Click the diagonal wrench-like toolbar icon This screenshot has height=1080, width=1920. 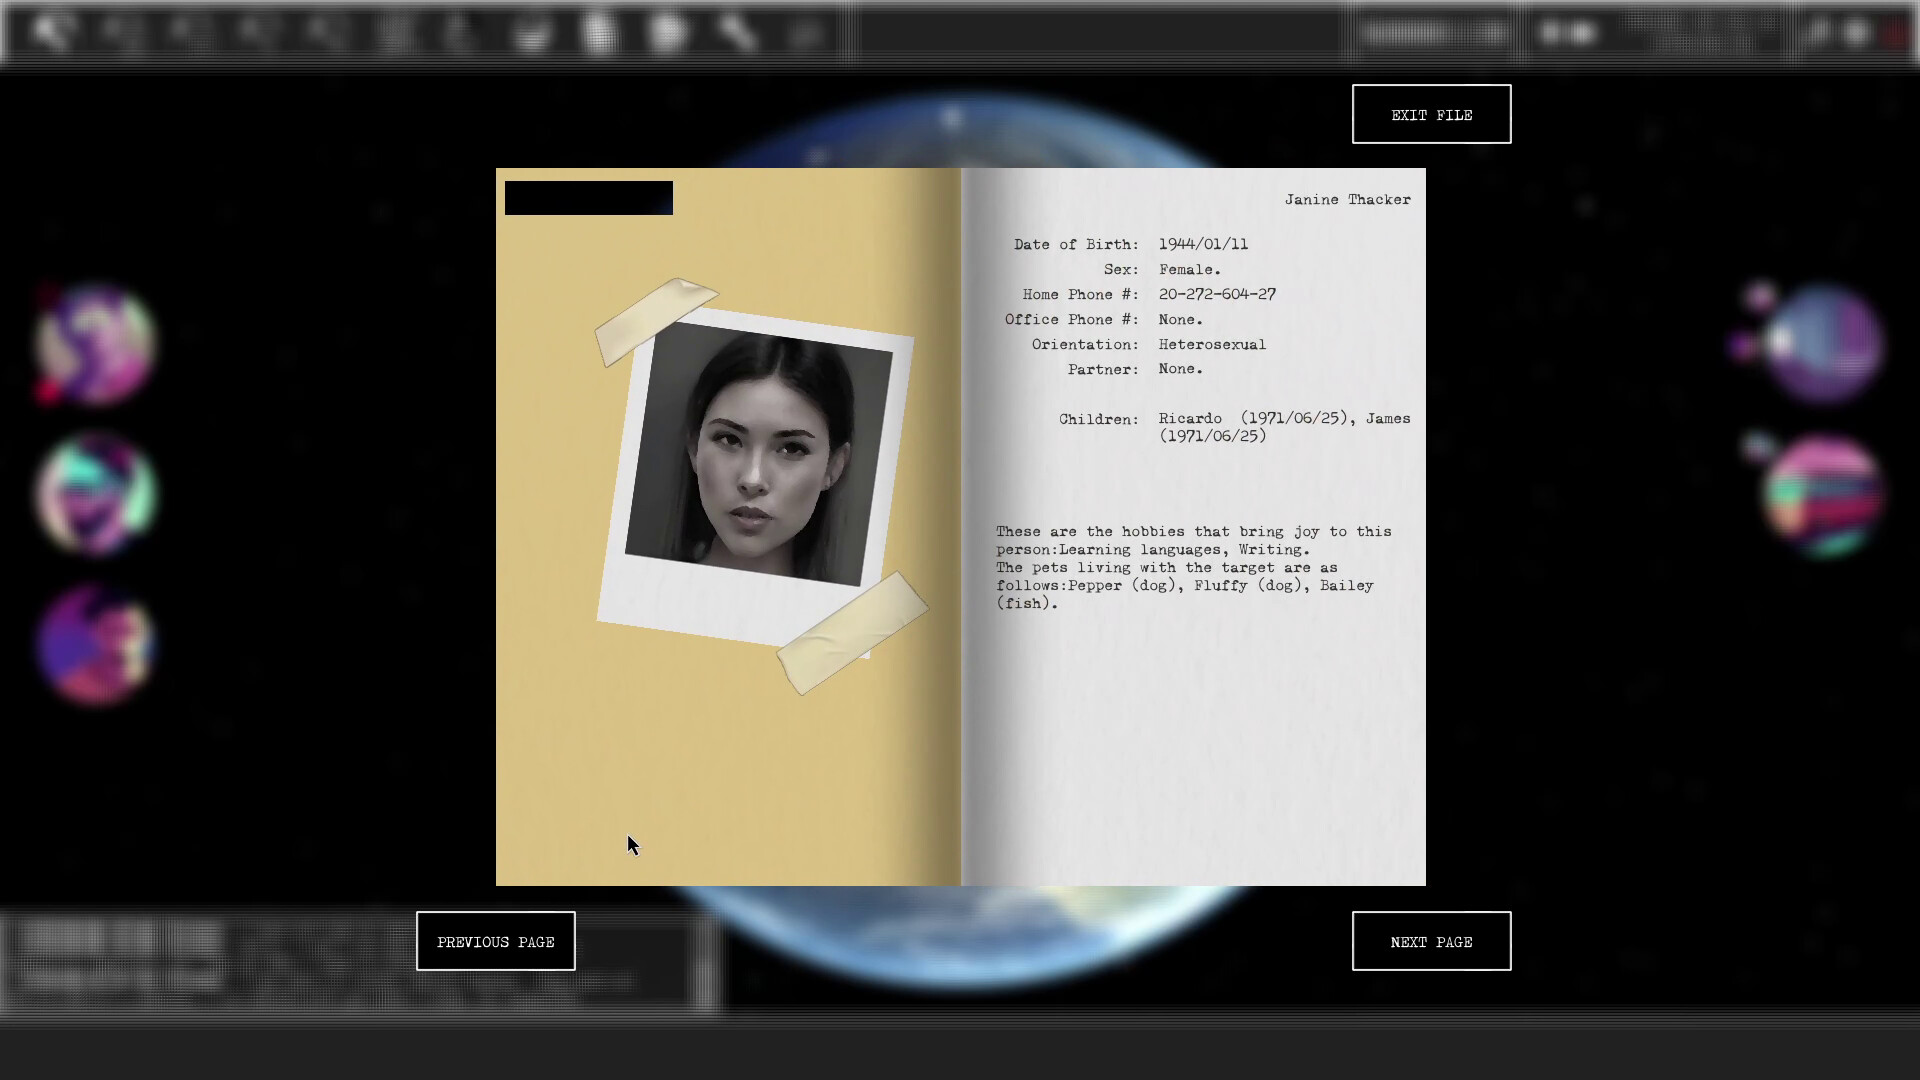pyautogui.click(x=737, y=33)
